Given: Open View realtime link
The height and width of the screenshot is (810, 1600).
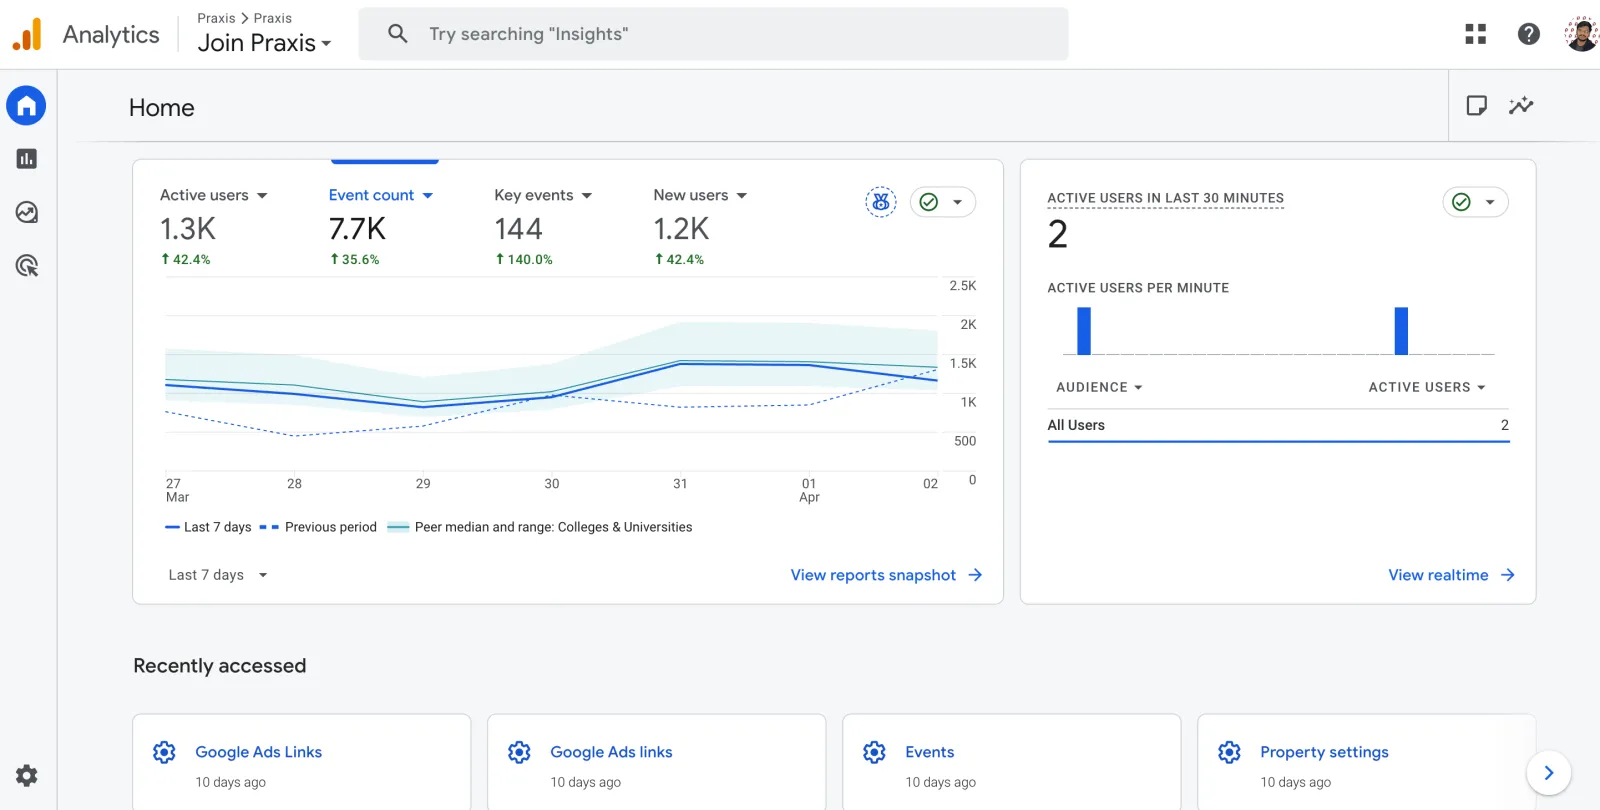Looking at the screenshot, I should pos(1451,575).
